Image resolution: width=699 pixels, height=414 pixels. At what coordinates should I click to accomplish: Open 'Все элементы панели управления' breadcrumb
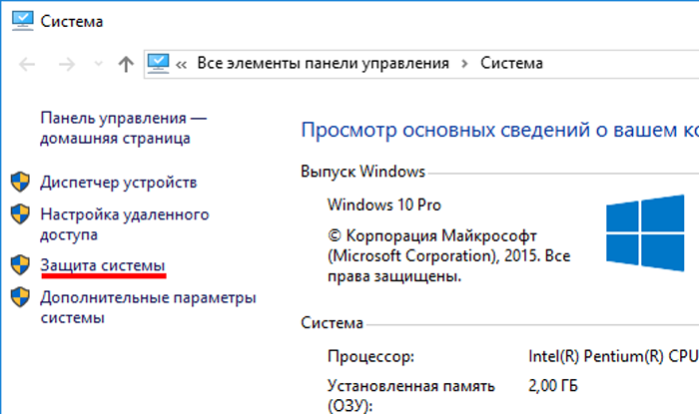point(323,63)
